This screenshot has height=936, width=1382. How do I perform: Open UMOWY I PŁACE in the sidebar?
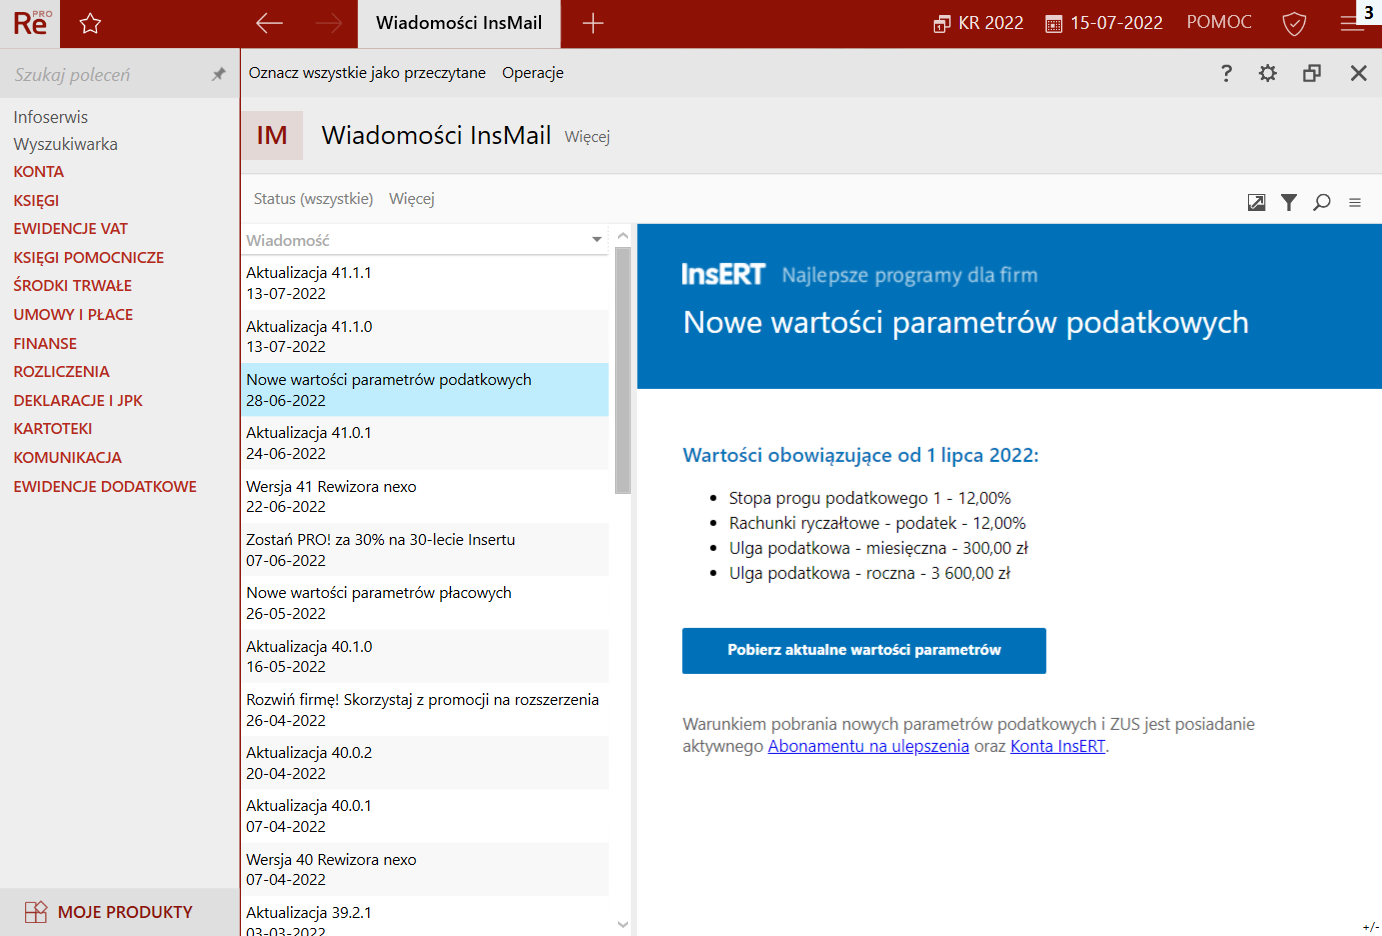[x=73, y=315]
